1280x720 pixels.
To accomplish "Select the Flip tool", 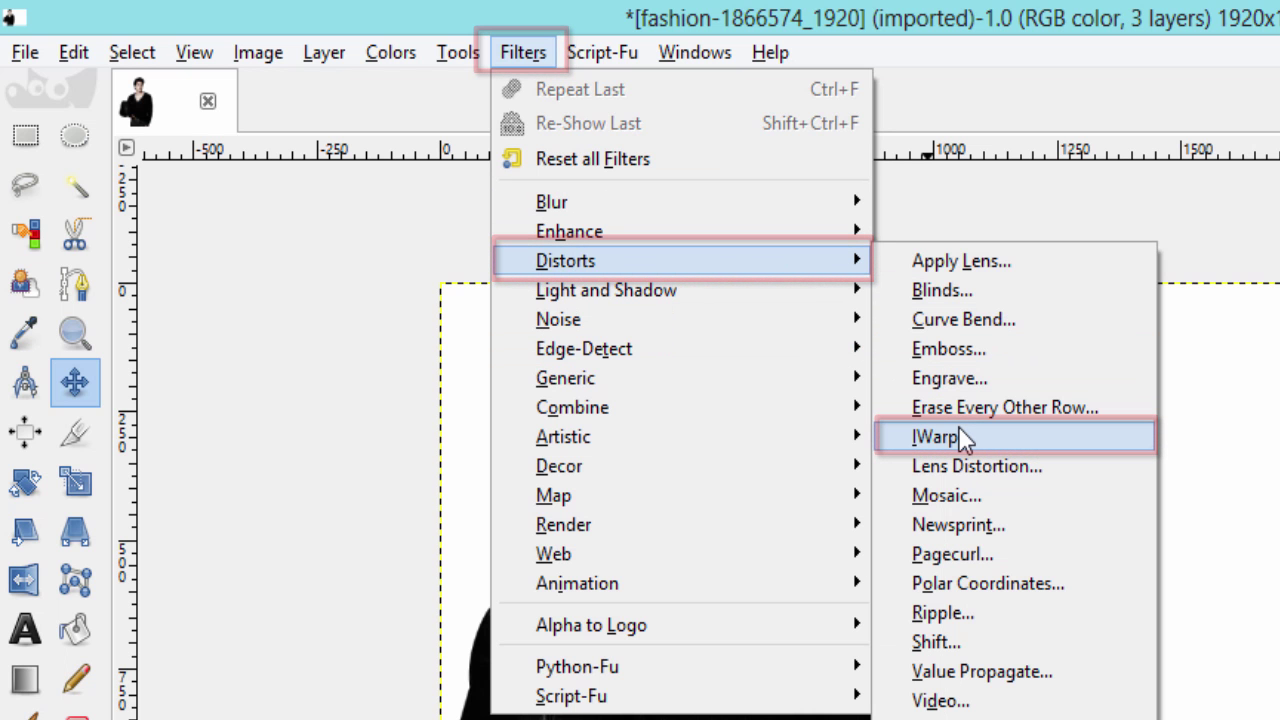I will tap(25, 580).
